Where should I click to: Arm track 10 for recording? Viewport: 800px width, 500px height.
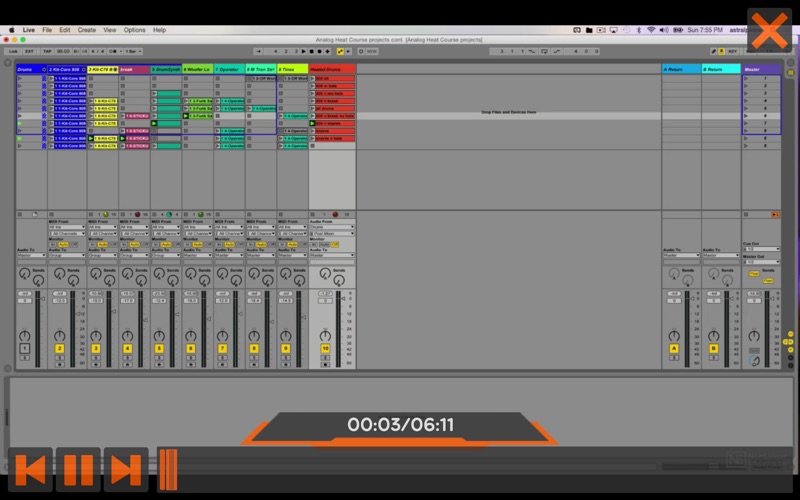pos(325,365)
